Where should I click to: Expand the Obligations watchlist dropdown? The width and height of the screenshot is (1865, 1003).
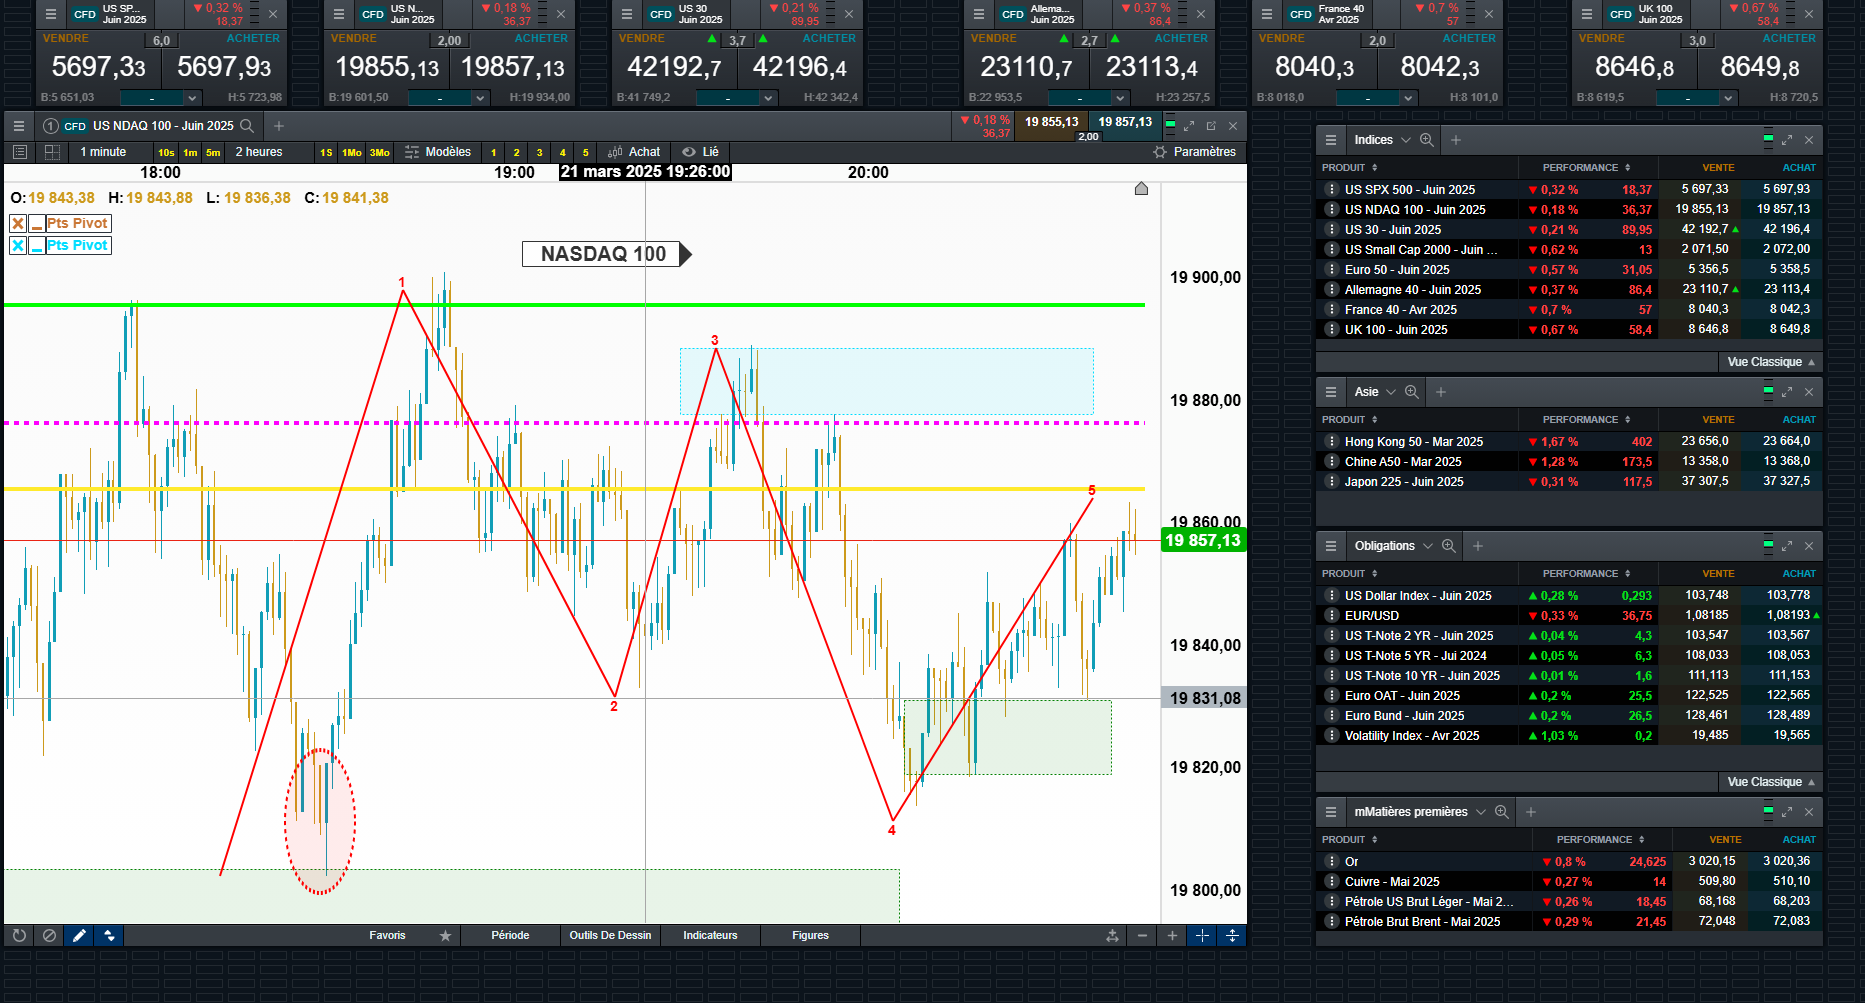tap(1428, 546)
